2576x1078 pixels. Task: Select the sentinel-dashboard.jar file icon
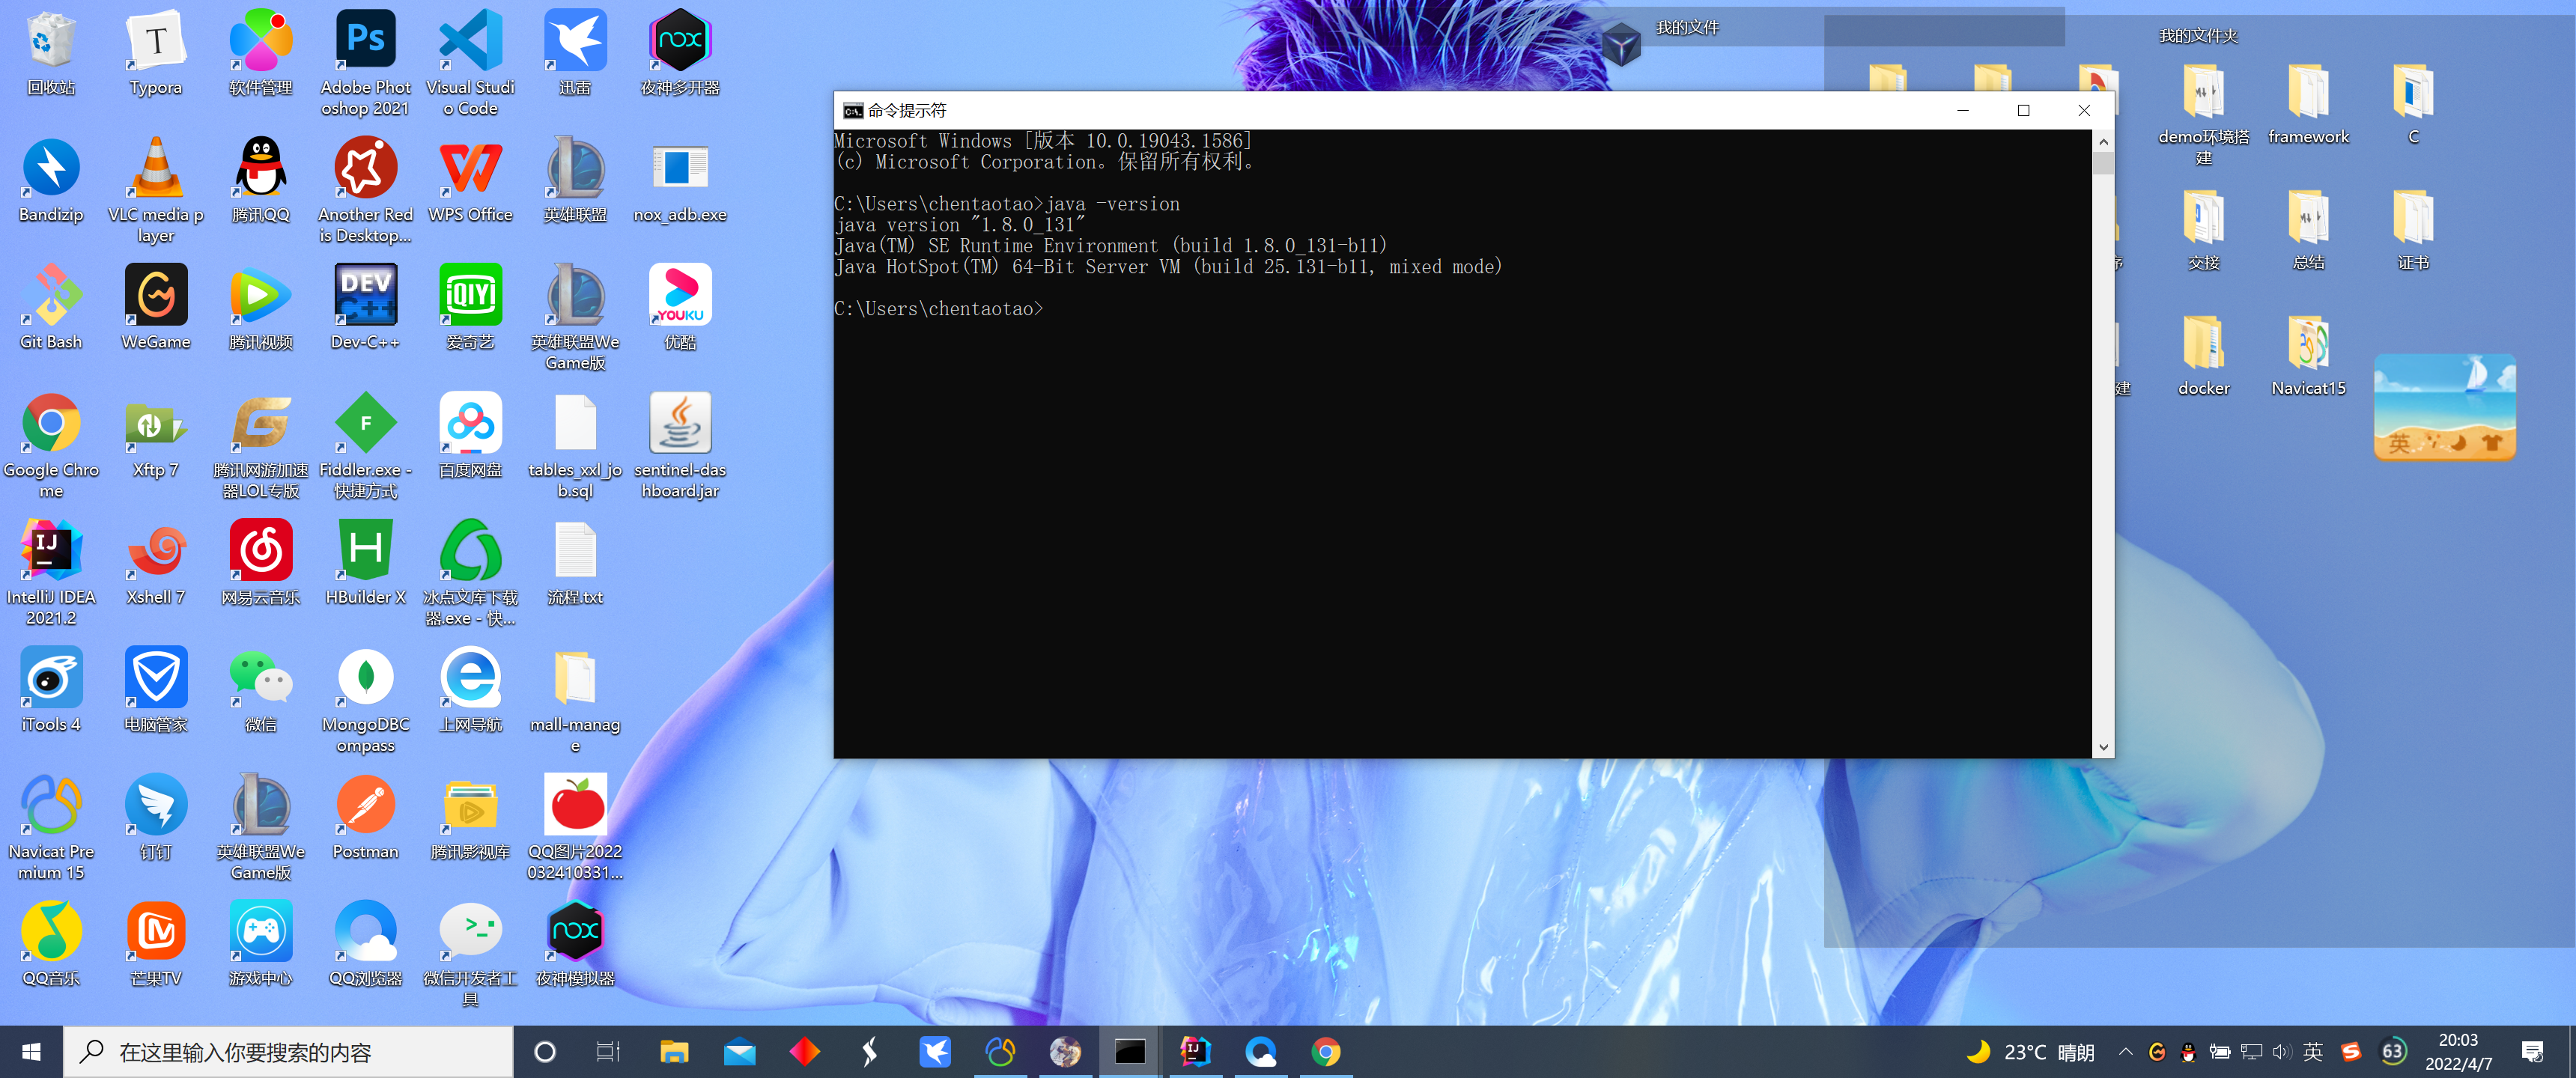click(680, 423)
